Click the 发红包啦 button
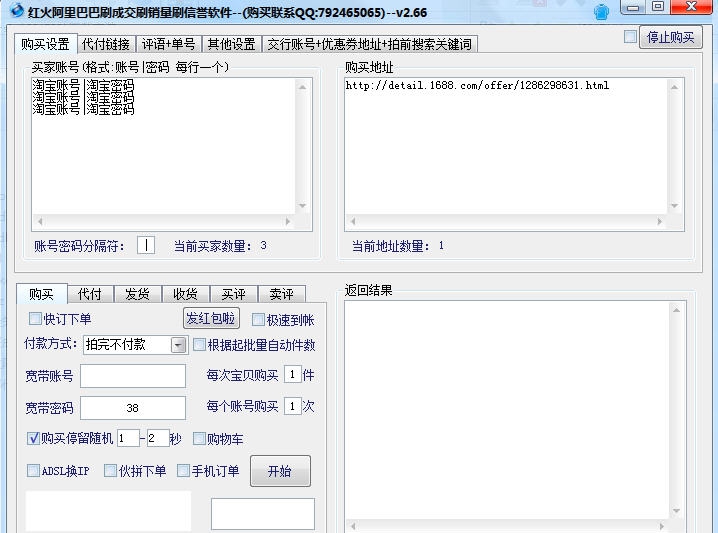Viewport: 718px width, 533px height. point(211,318)
